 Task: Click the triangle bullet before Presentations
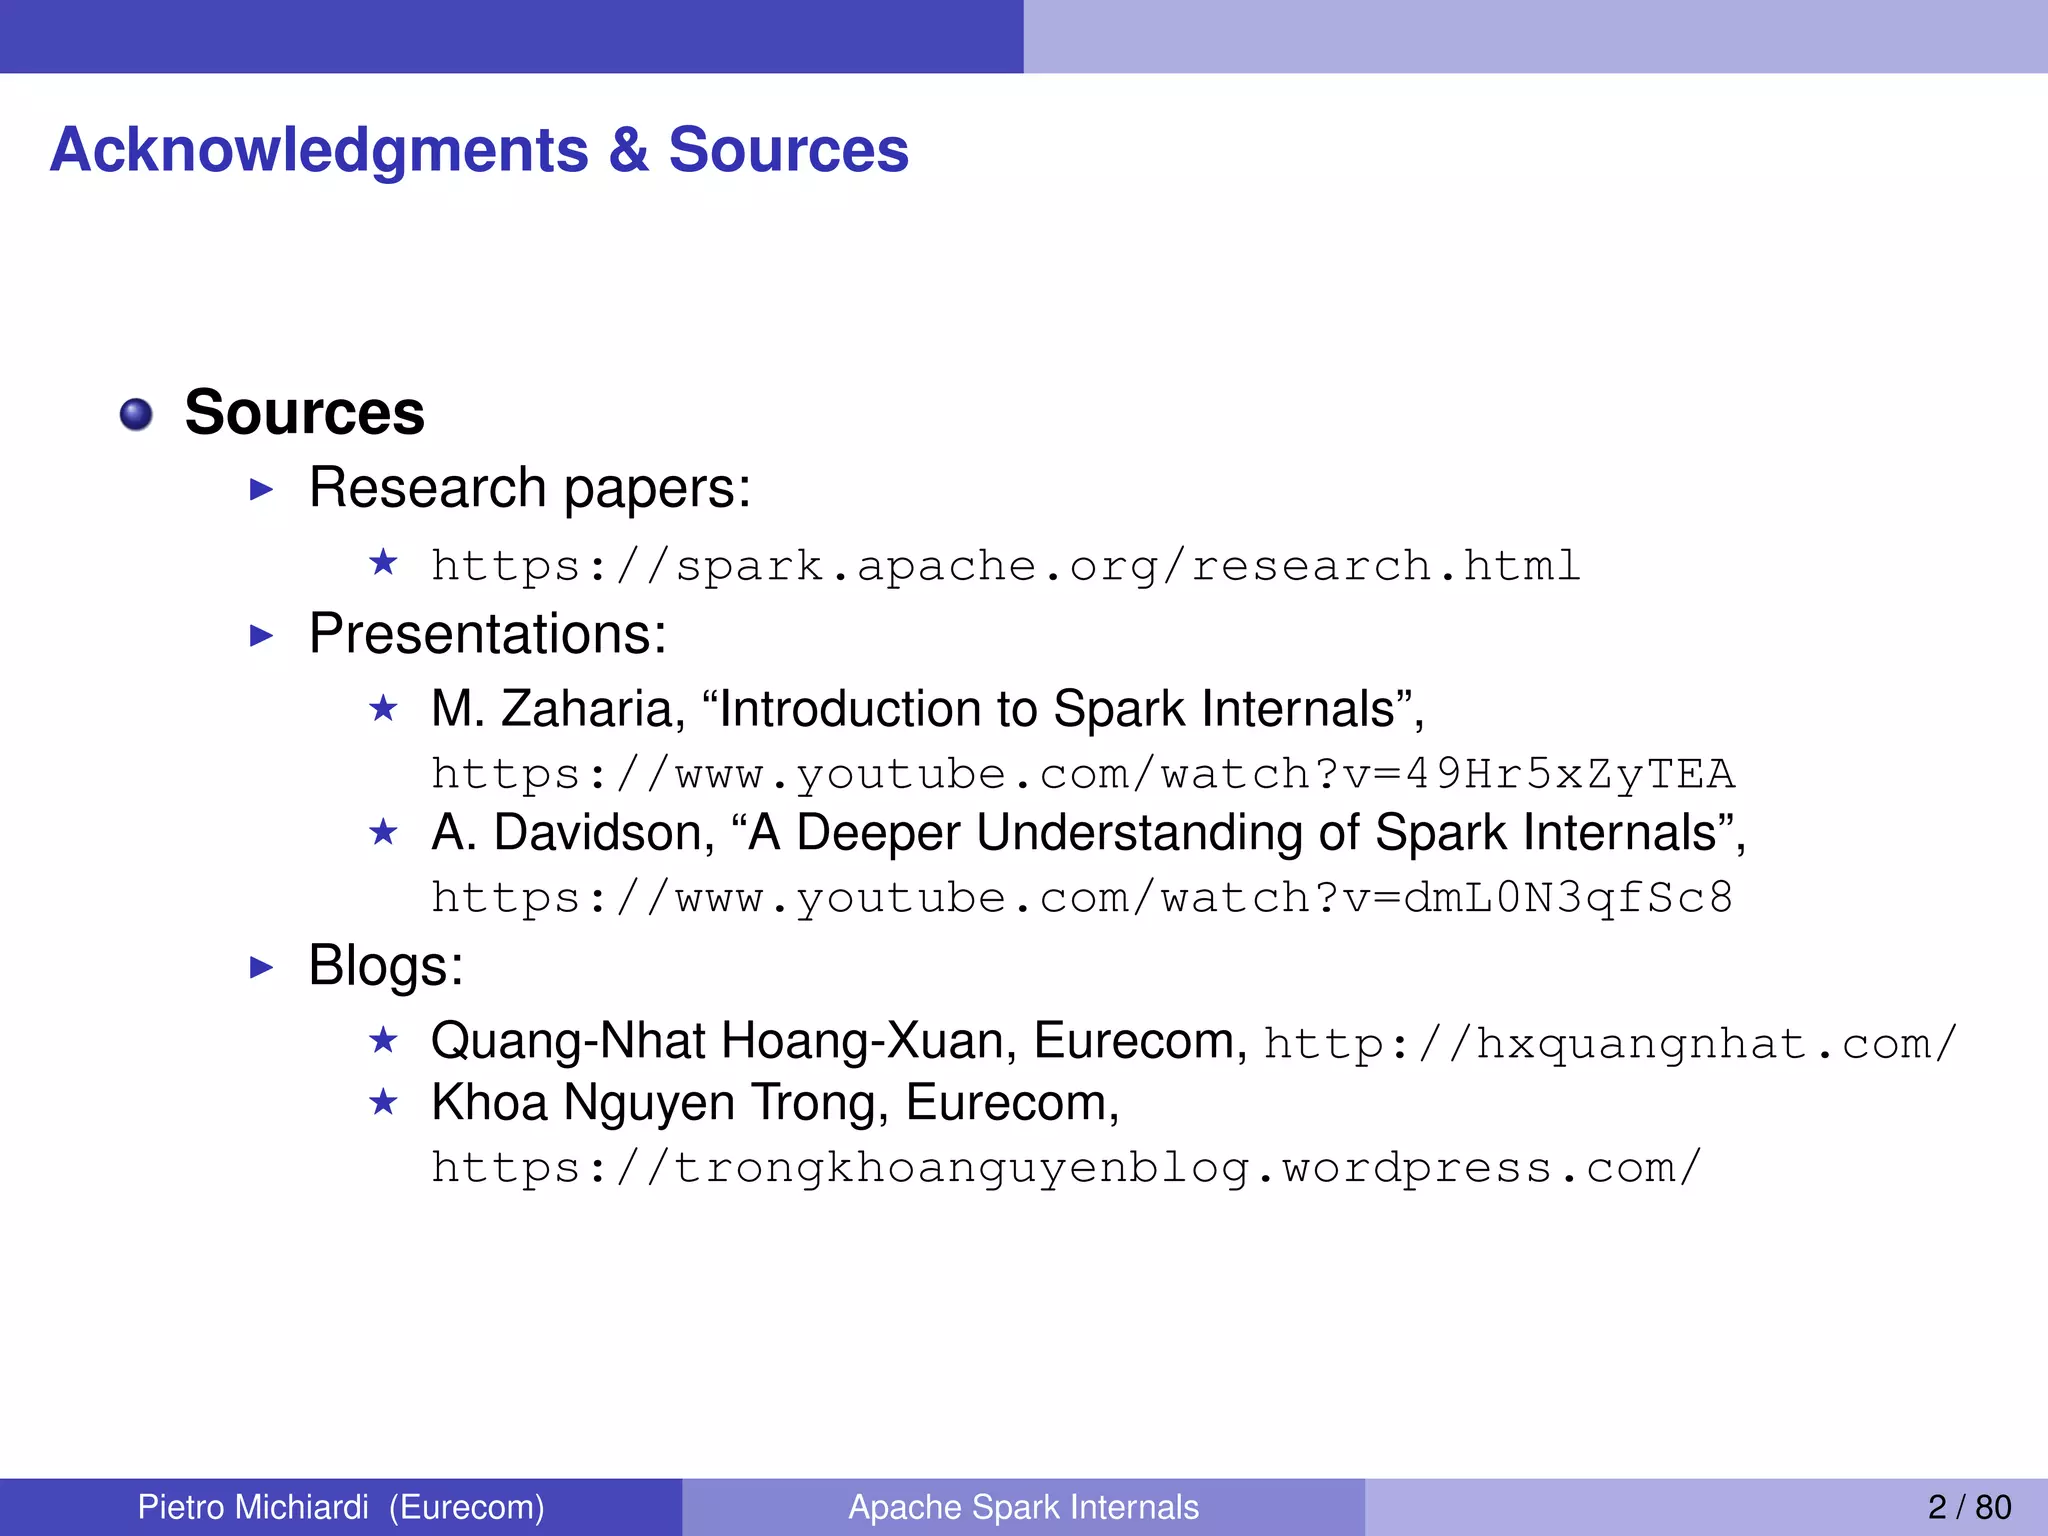(x=261, y=635)
